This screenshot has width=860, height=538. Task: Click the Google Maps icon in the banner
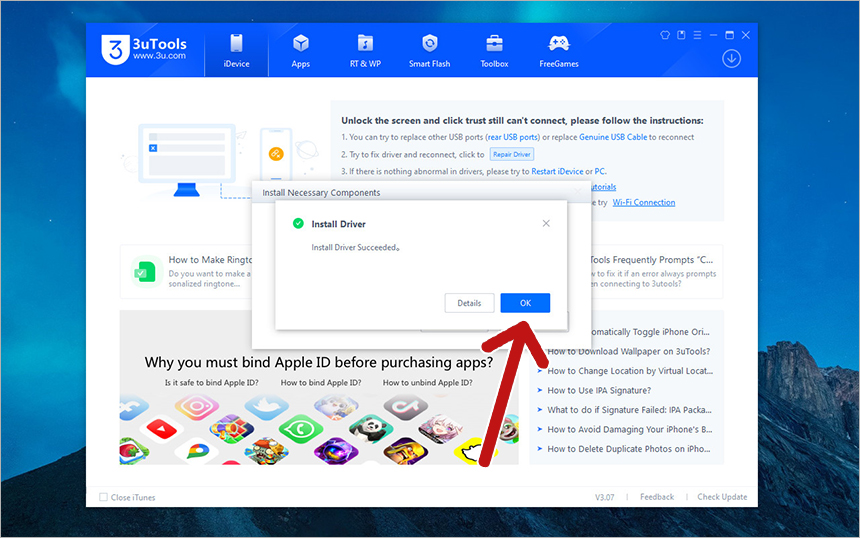click(197, 451)
